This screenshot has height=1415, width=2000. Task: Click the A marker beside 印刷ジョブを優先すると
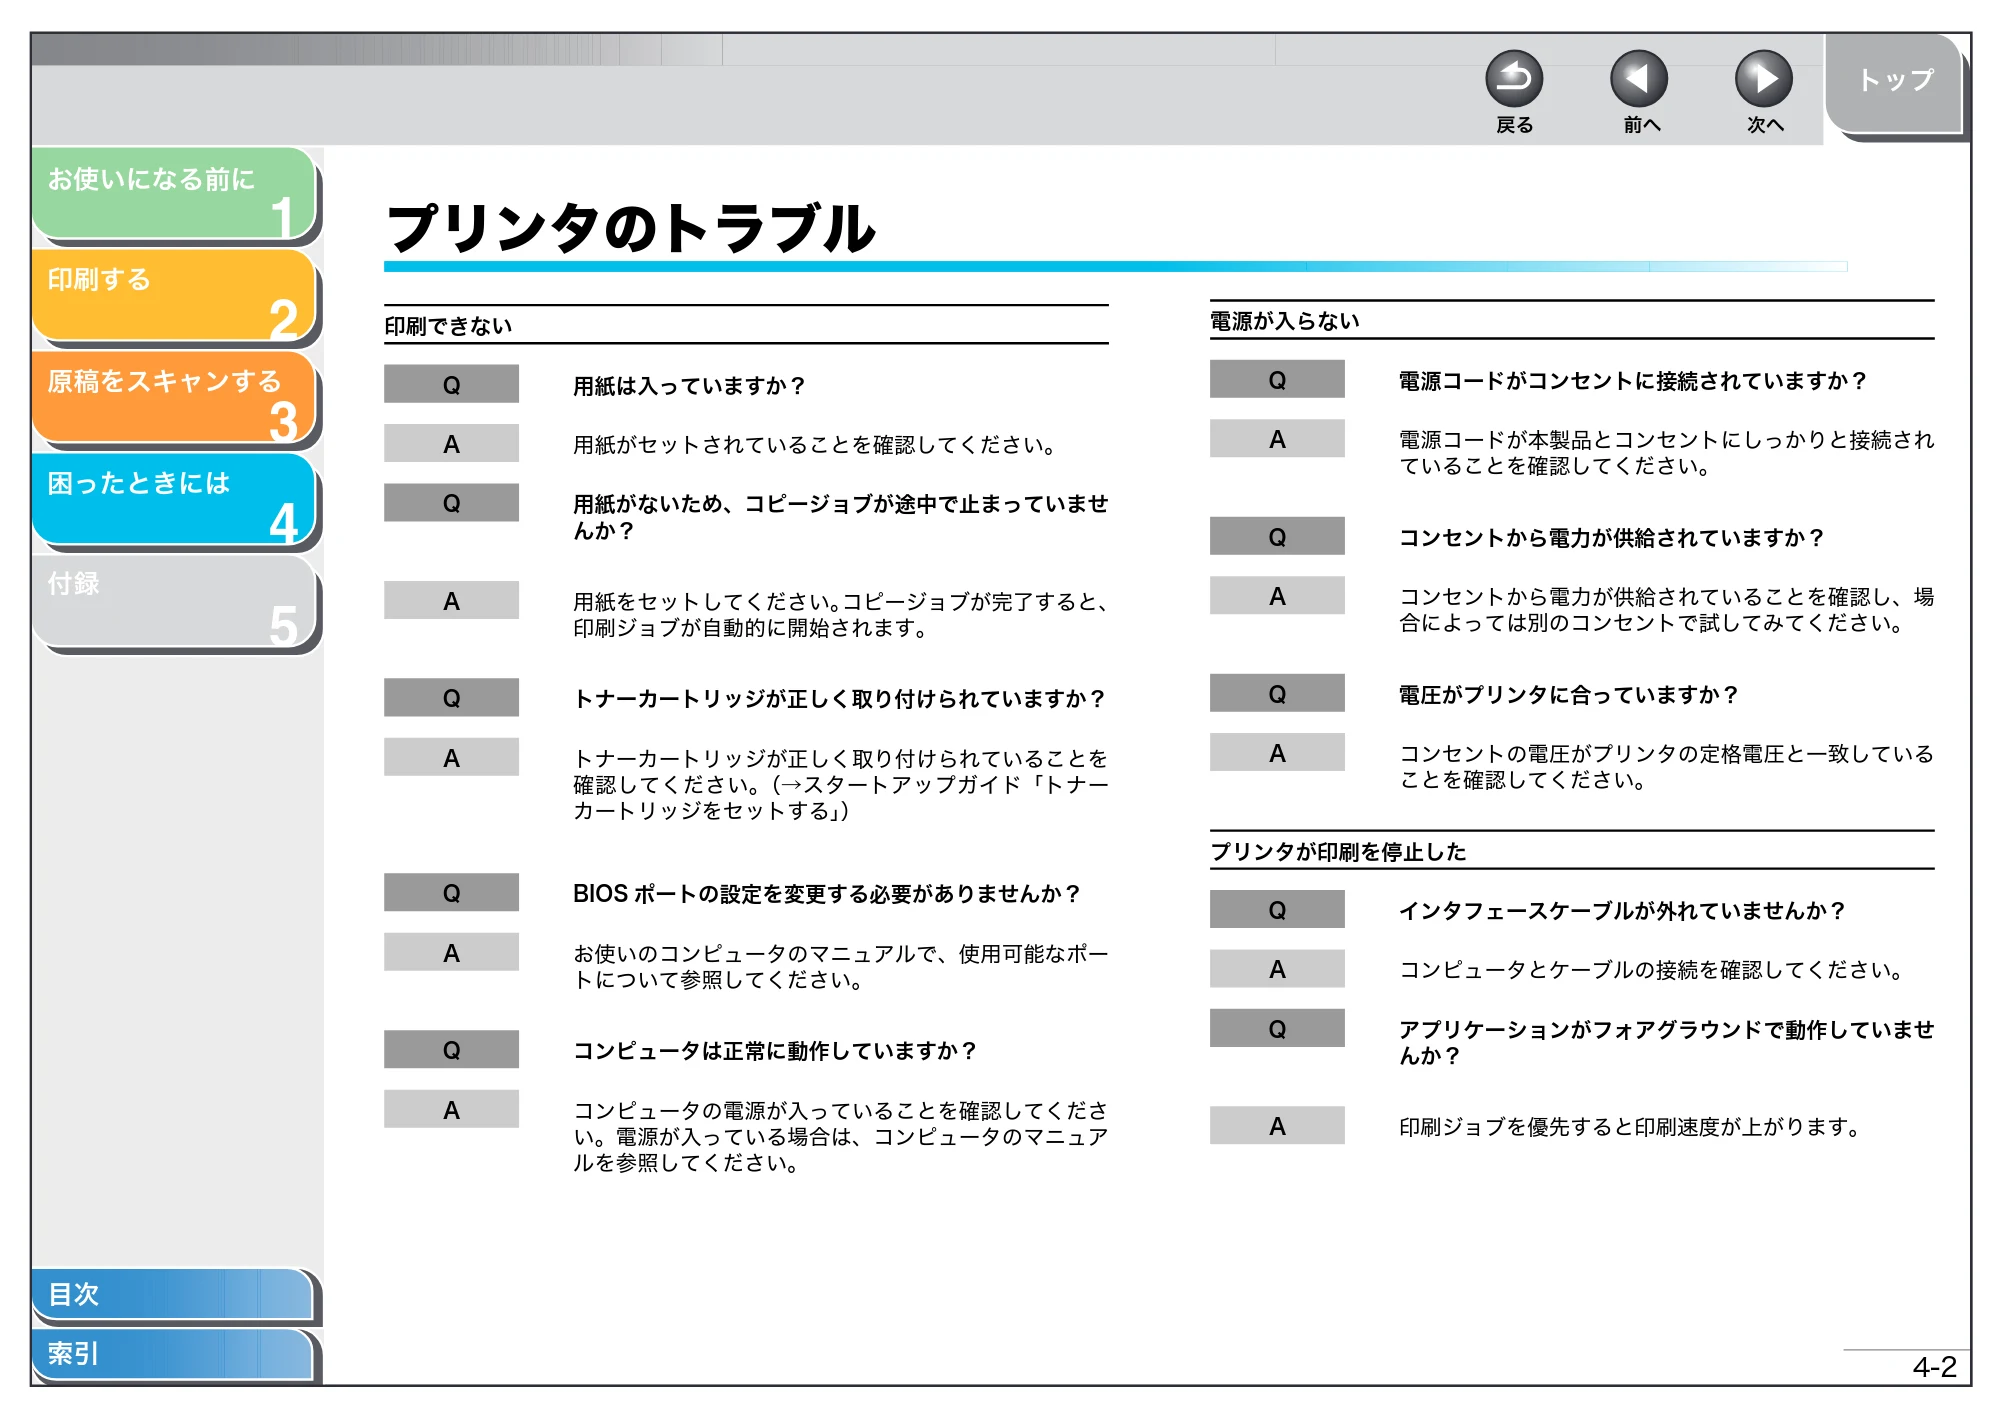pos(1277,1125)
